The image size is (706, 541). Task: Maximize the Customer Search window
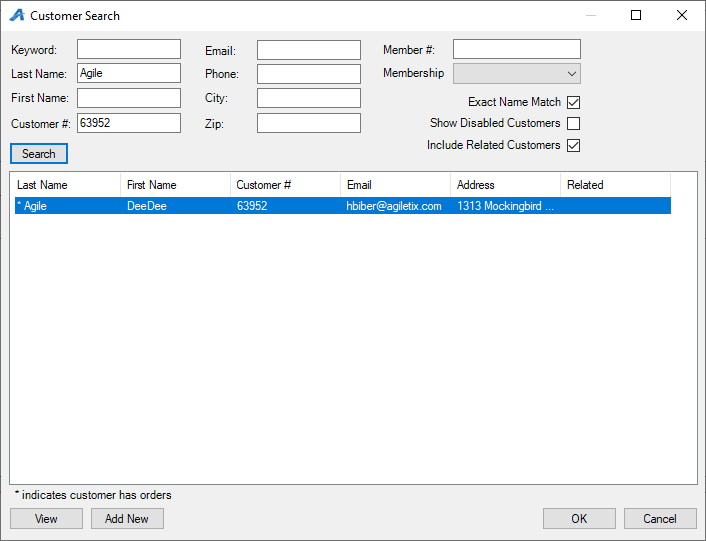pos(636,15)
